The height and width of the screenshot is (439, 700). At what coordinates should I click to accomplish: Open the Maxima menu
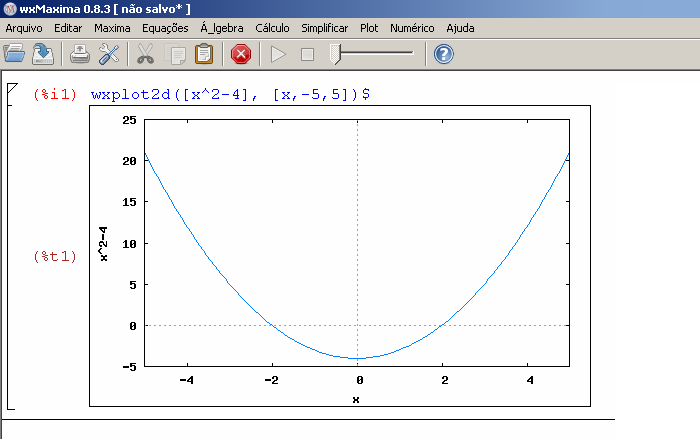(112, 28)
